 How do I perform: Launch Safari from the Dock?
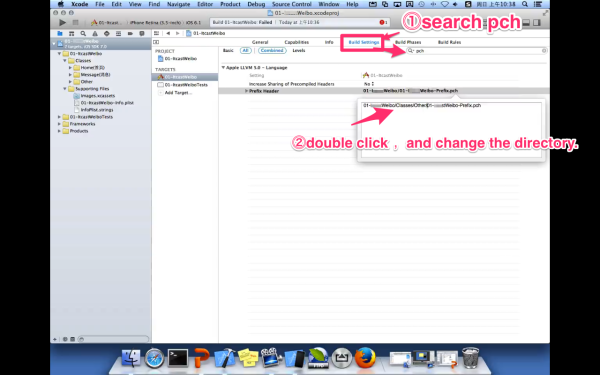tap(154, 358)
